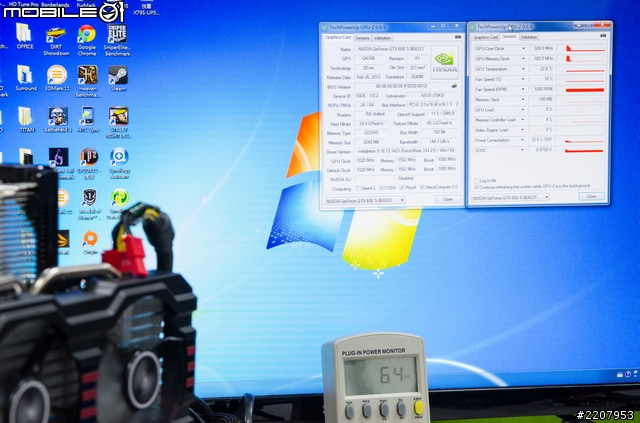
Task: Open the Street Fighter desktop shortcut
Action: (x=118, y=122)
